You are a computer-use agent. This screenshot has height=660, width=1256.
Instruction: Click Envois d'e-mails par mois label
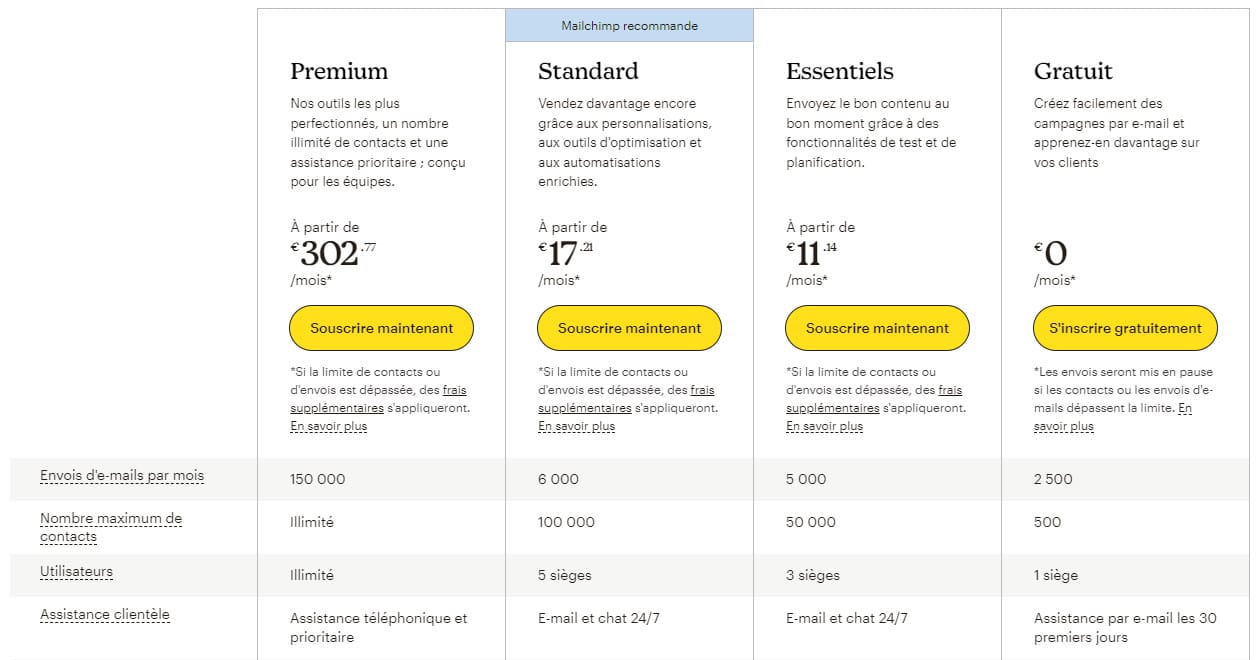pyautogui.click(x=122, y=475)
